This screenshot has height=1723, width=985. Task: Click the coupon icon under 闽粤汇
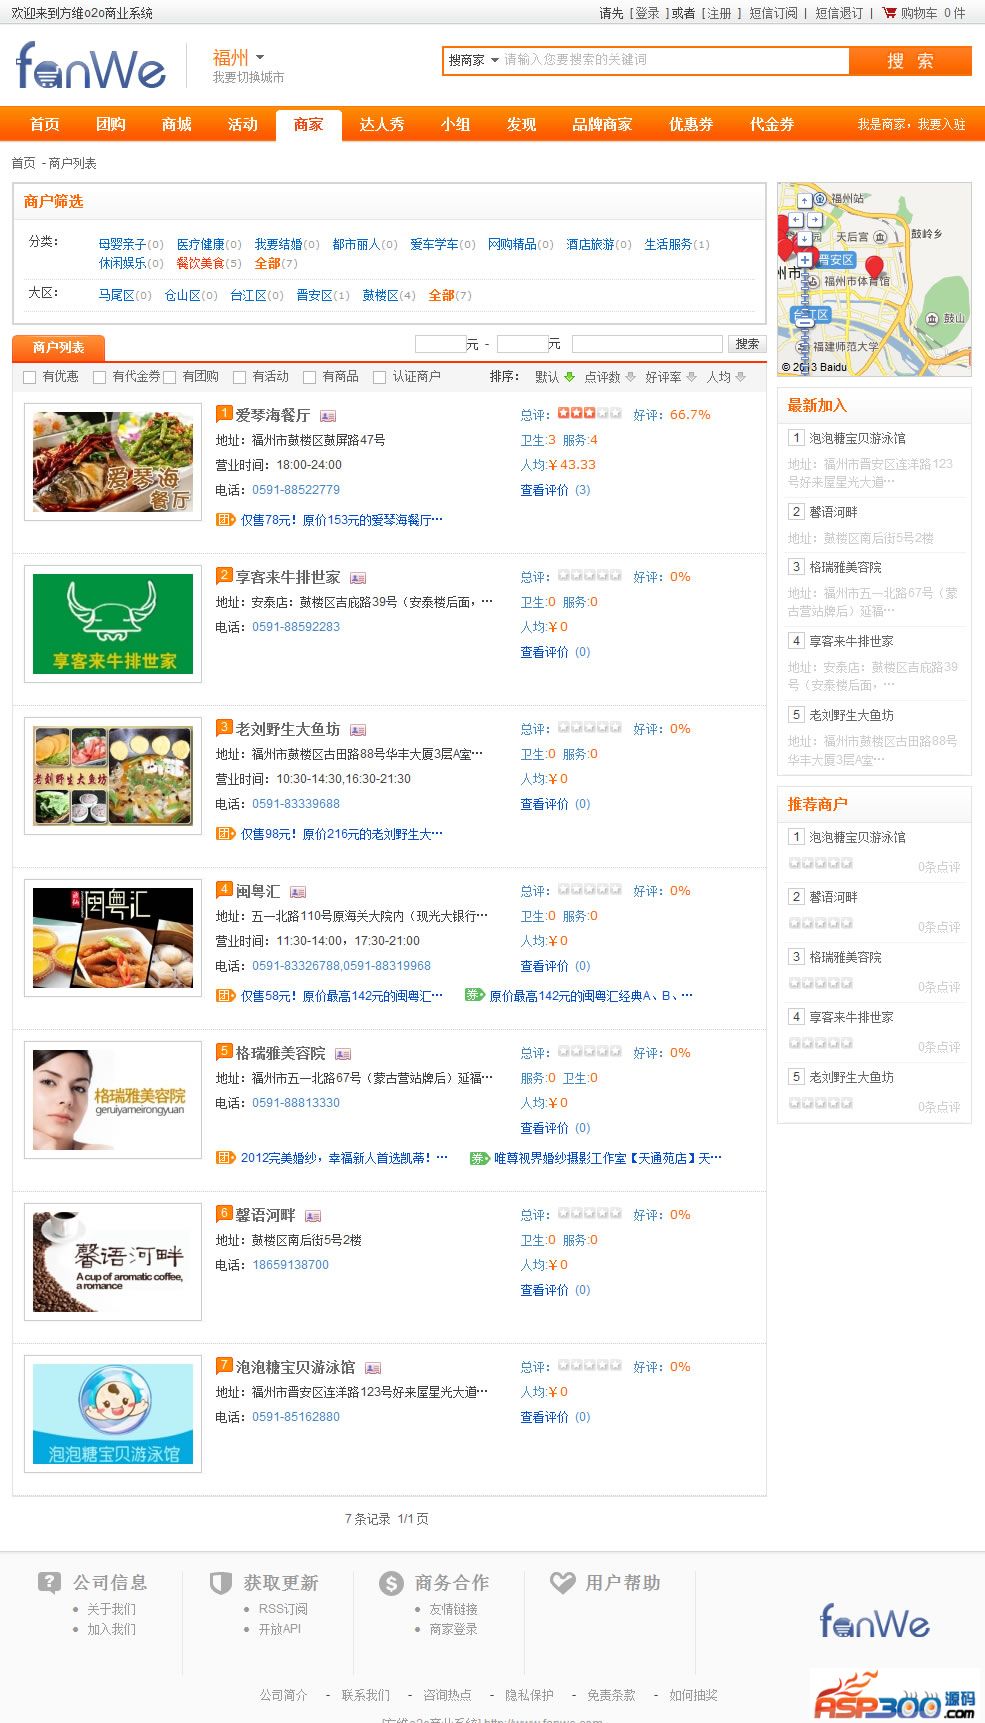pyautogui.click(x=474, y=995)
